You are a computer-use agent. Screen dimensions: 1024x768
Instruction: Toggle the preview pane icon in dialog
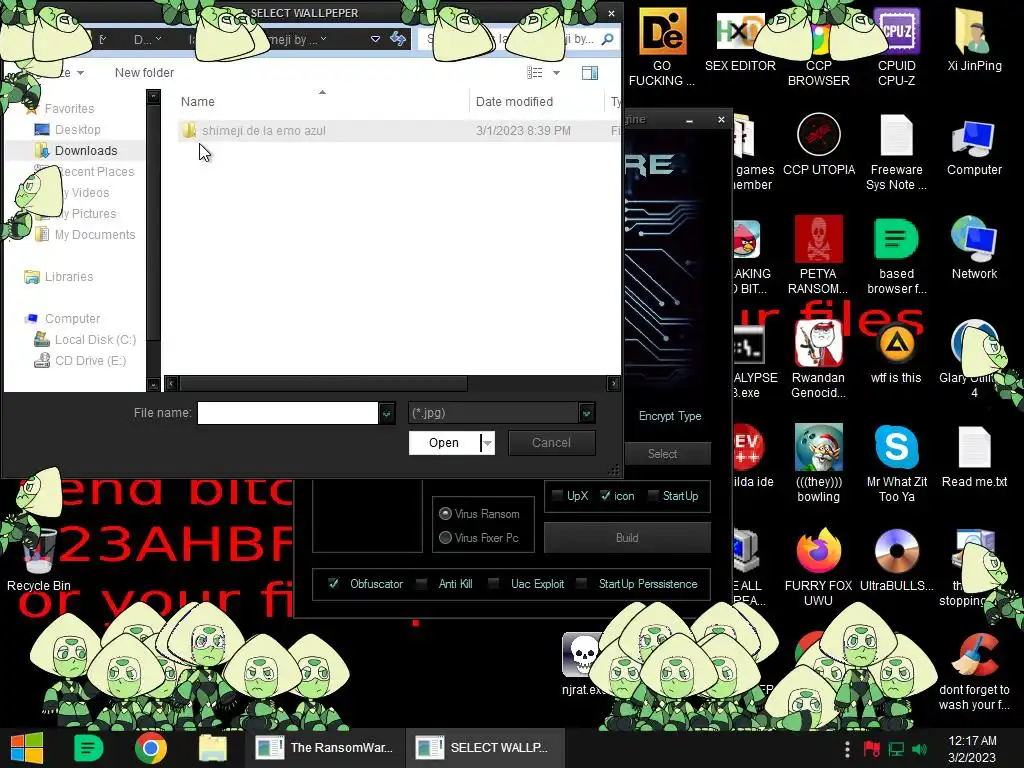click(x=590, y=72)
